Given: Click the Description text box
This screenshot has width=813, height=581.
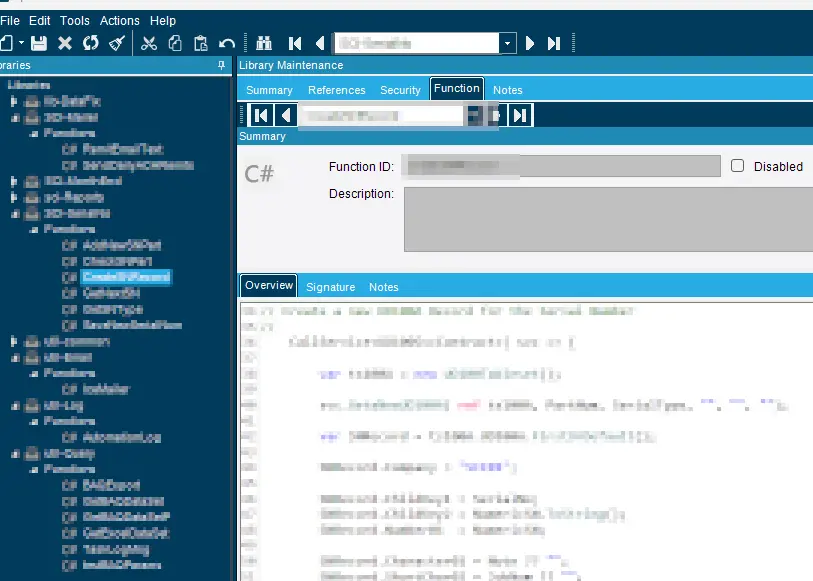Looking at the screenshot, I should [x=608, y=219].
